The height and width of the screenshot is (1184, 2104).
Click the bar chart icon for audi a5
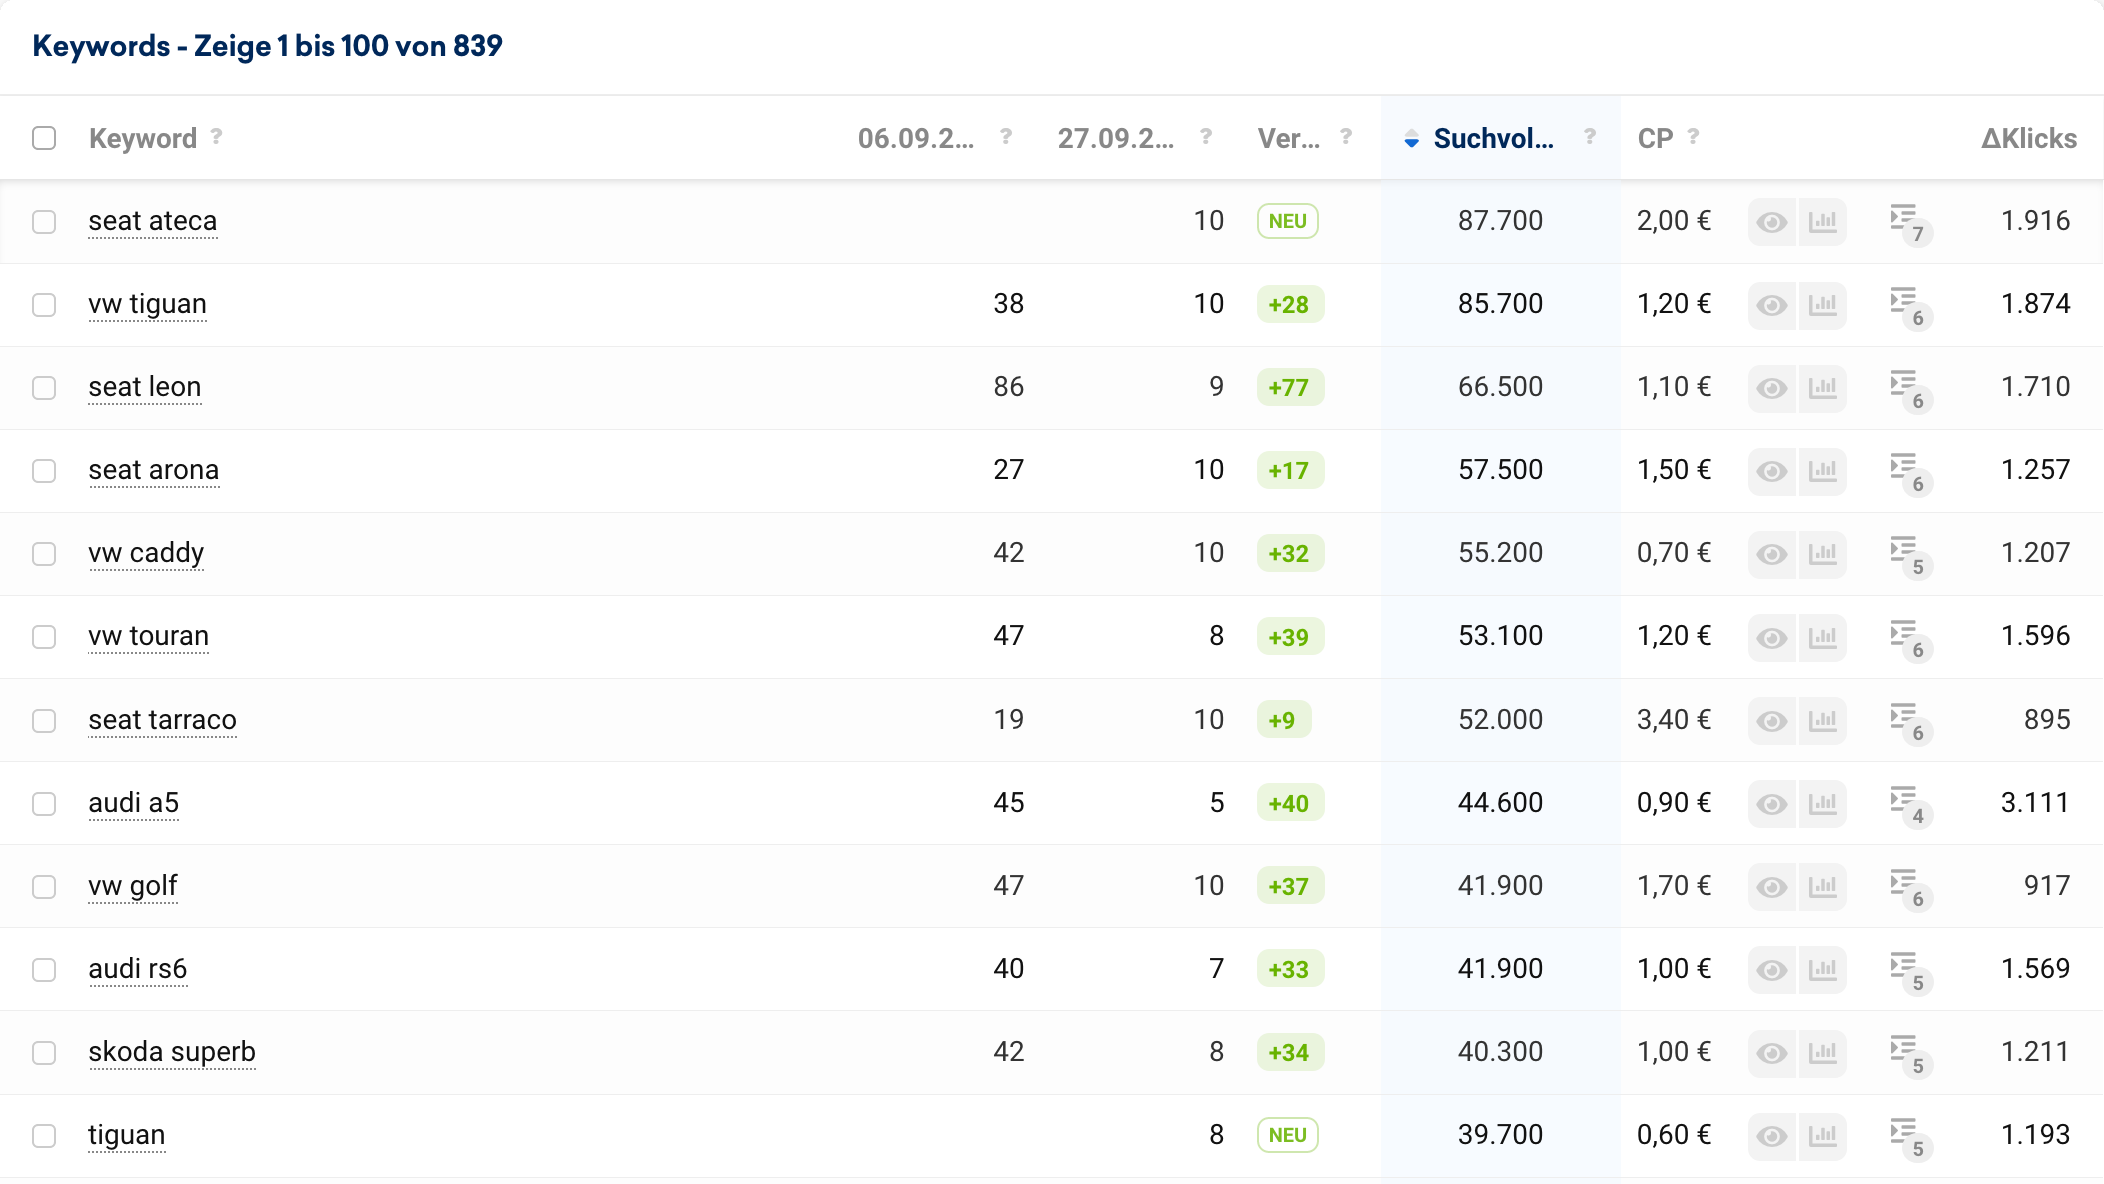coord(1822,803)
